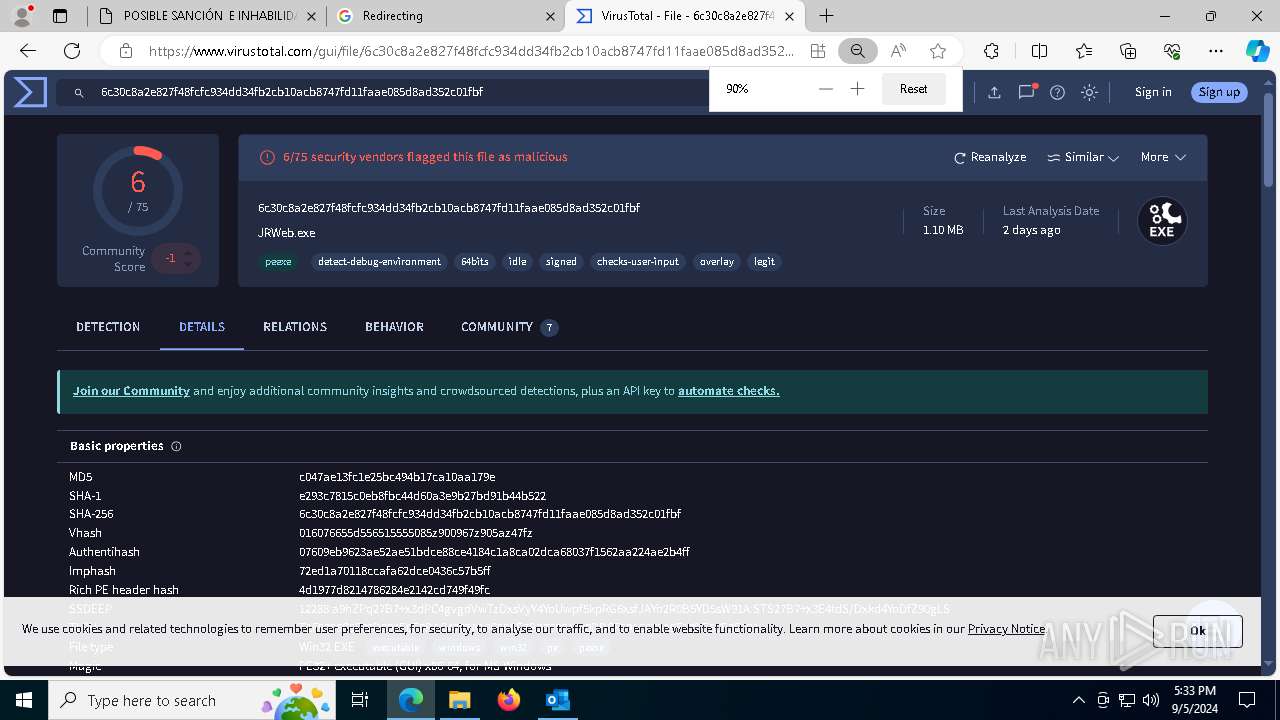Open browser essentials heart icon
1280x720 pixels.
(1172, 51)
